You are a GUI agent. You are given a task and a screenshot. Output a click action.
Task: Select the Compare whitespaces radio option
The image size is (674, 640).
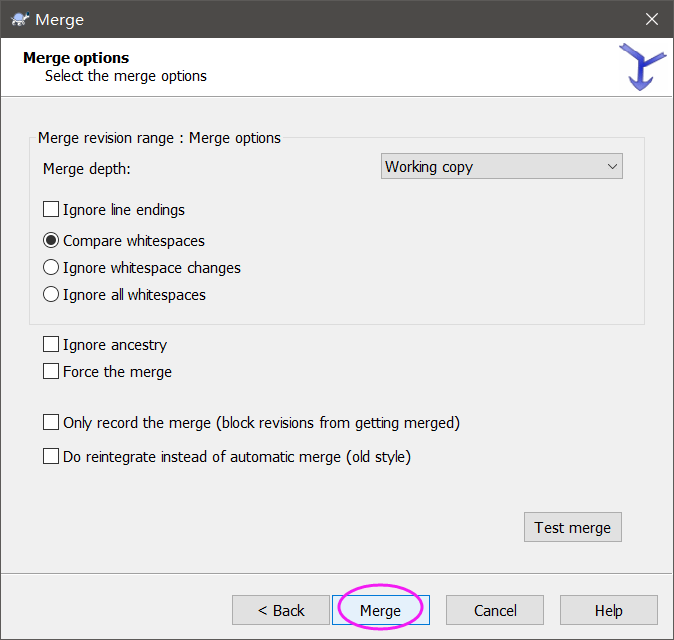(x=52, y=241)
